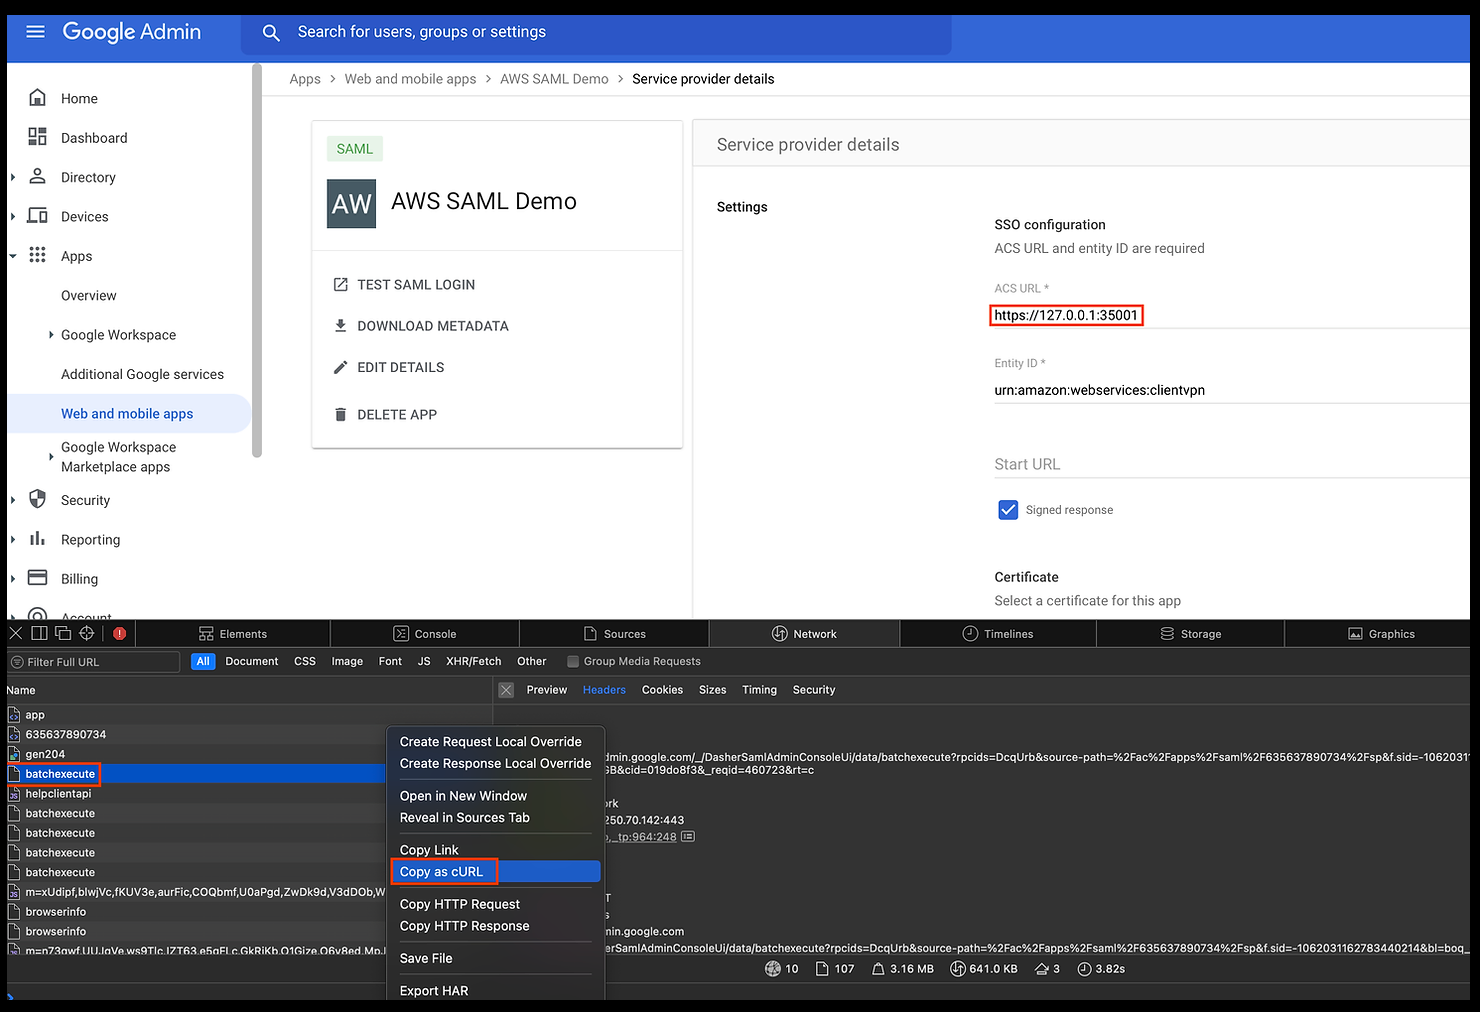Click the ACS URL input field
The height and width of the screenshot is (1012, 1480).
pyautogui.click(x=1230, y=315)
